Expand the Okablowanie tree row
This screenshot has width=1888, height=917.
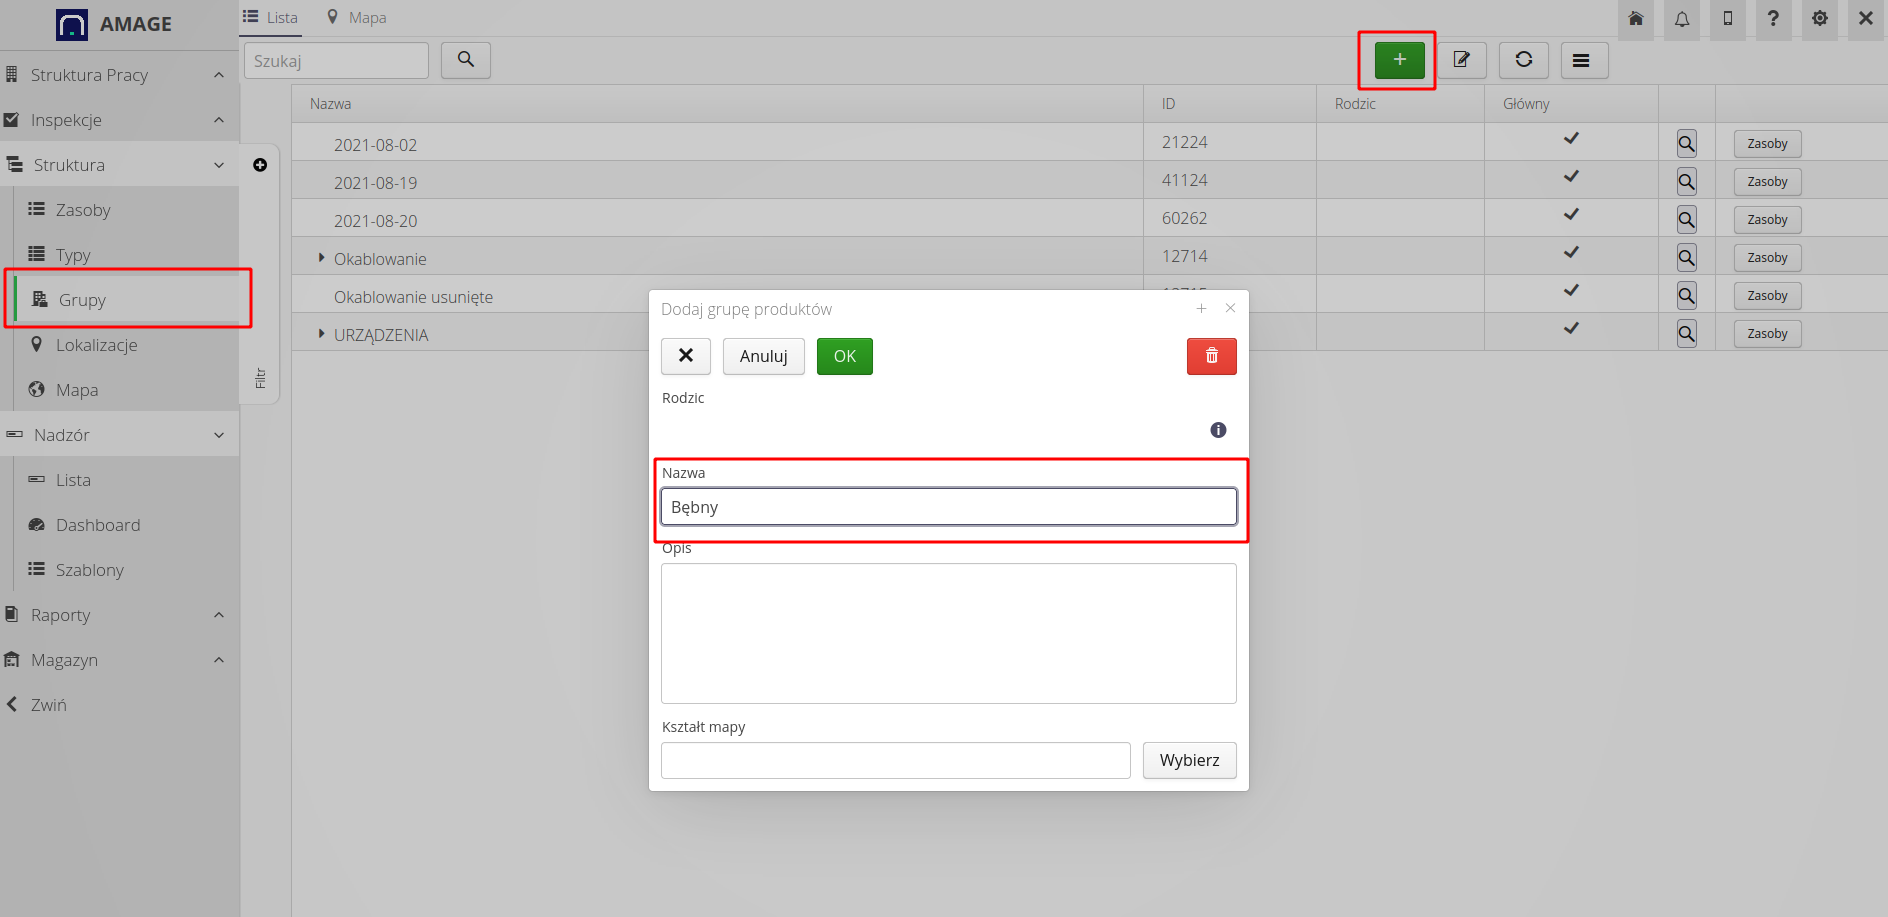click(x=321, y=258)
